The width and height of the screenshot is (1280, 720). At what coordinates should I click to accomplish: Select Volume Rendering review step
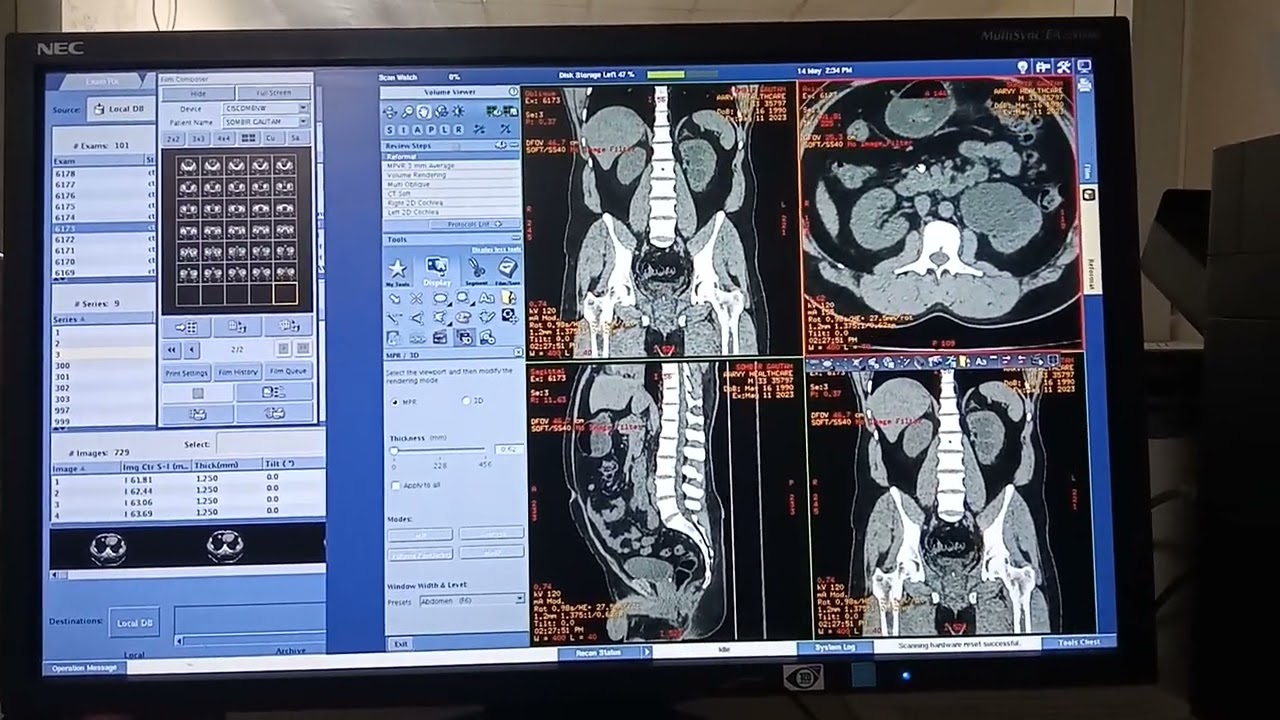(x=451, y=175)
